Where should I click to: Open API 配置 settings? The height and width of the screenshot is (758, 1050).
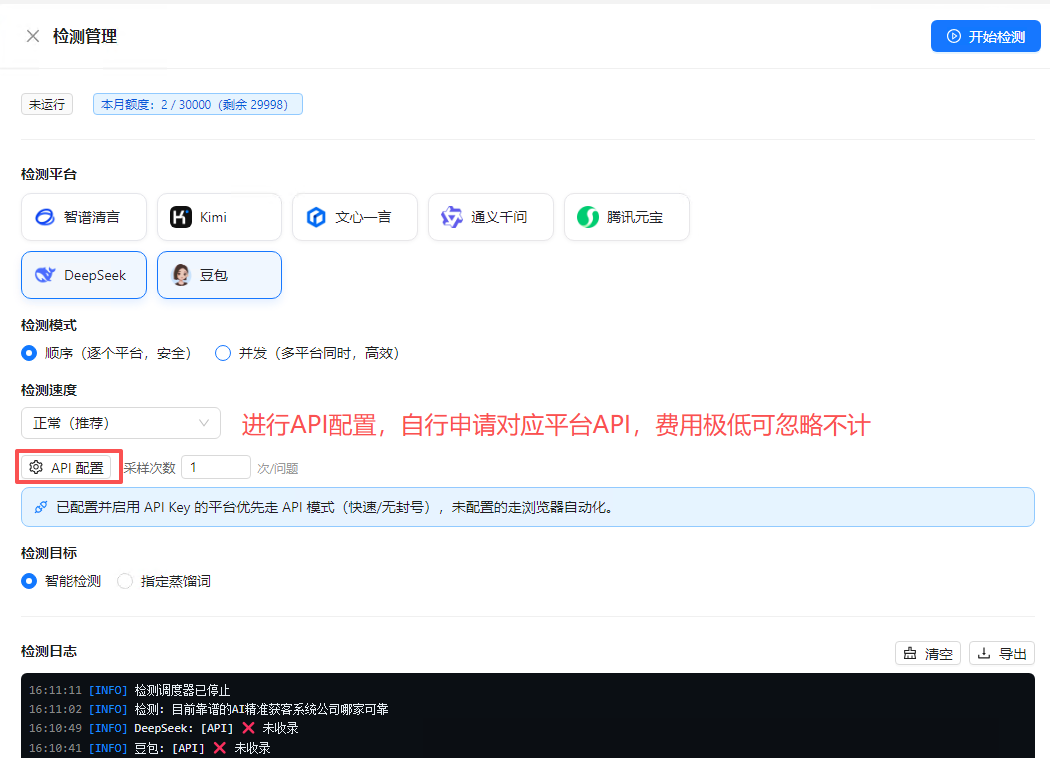[x=66, y=467]
